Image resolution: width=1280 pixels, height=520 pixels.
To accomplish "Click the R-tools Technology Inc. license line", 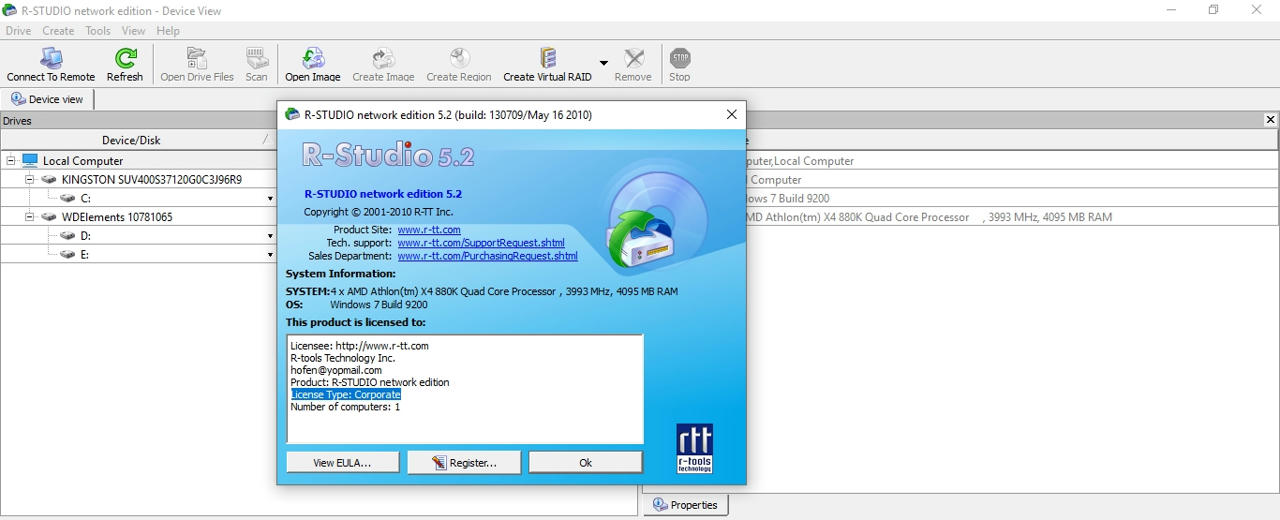I will [343, 358].
